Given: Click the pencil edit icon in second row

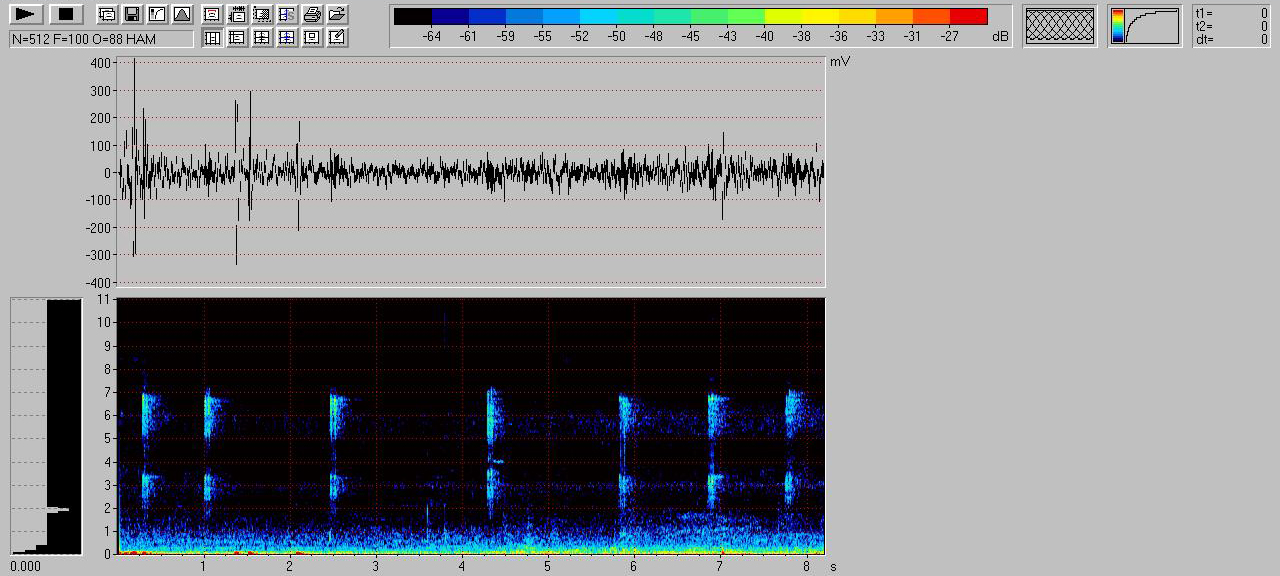Looking at the screenshot, I should point(337,38).
